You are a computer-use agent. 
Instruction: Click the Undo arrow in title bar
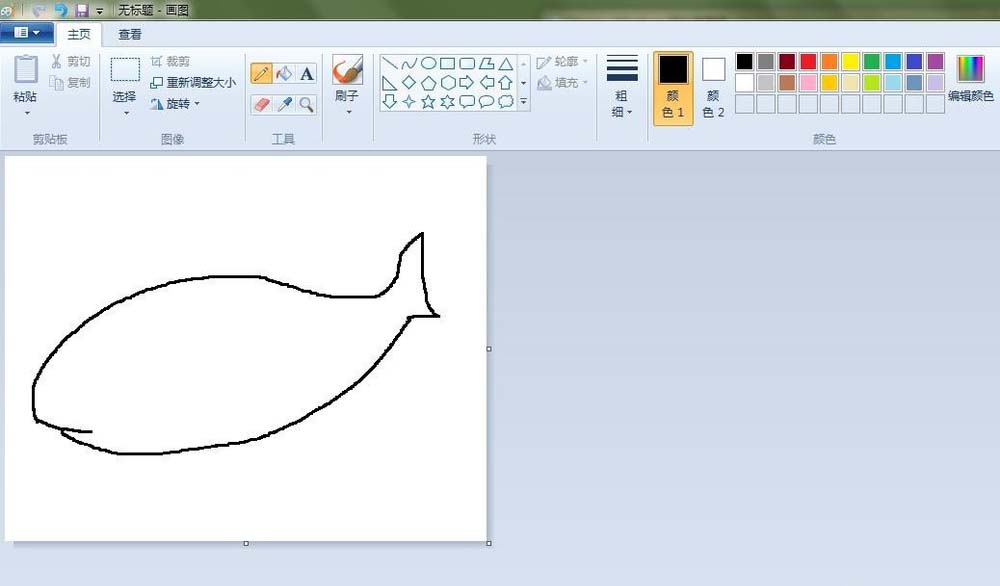coord(61,10)
